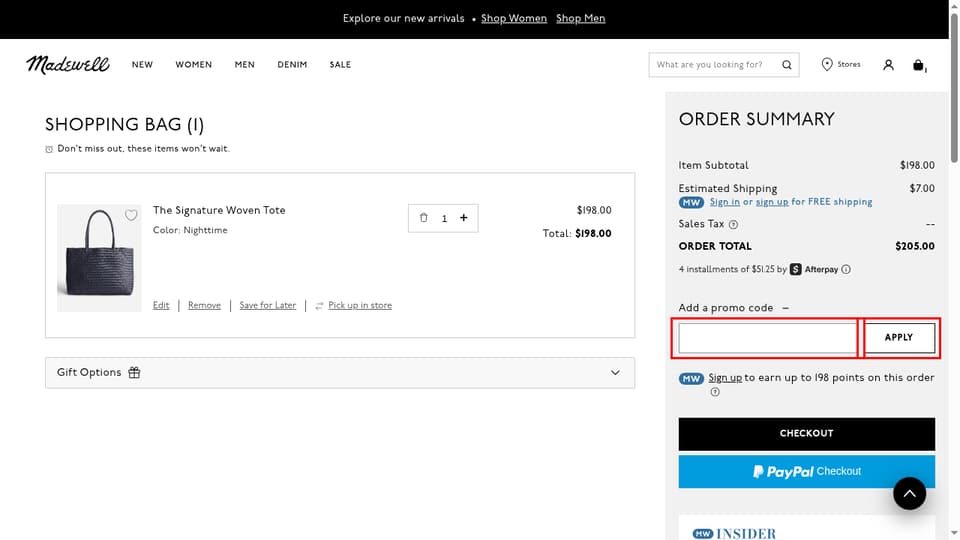Click the points info question icon
This screenshot has height=540, width=960.
(714, 392)
